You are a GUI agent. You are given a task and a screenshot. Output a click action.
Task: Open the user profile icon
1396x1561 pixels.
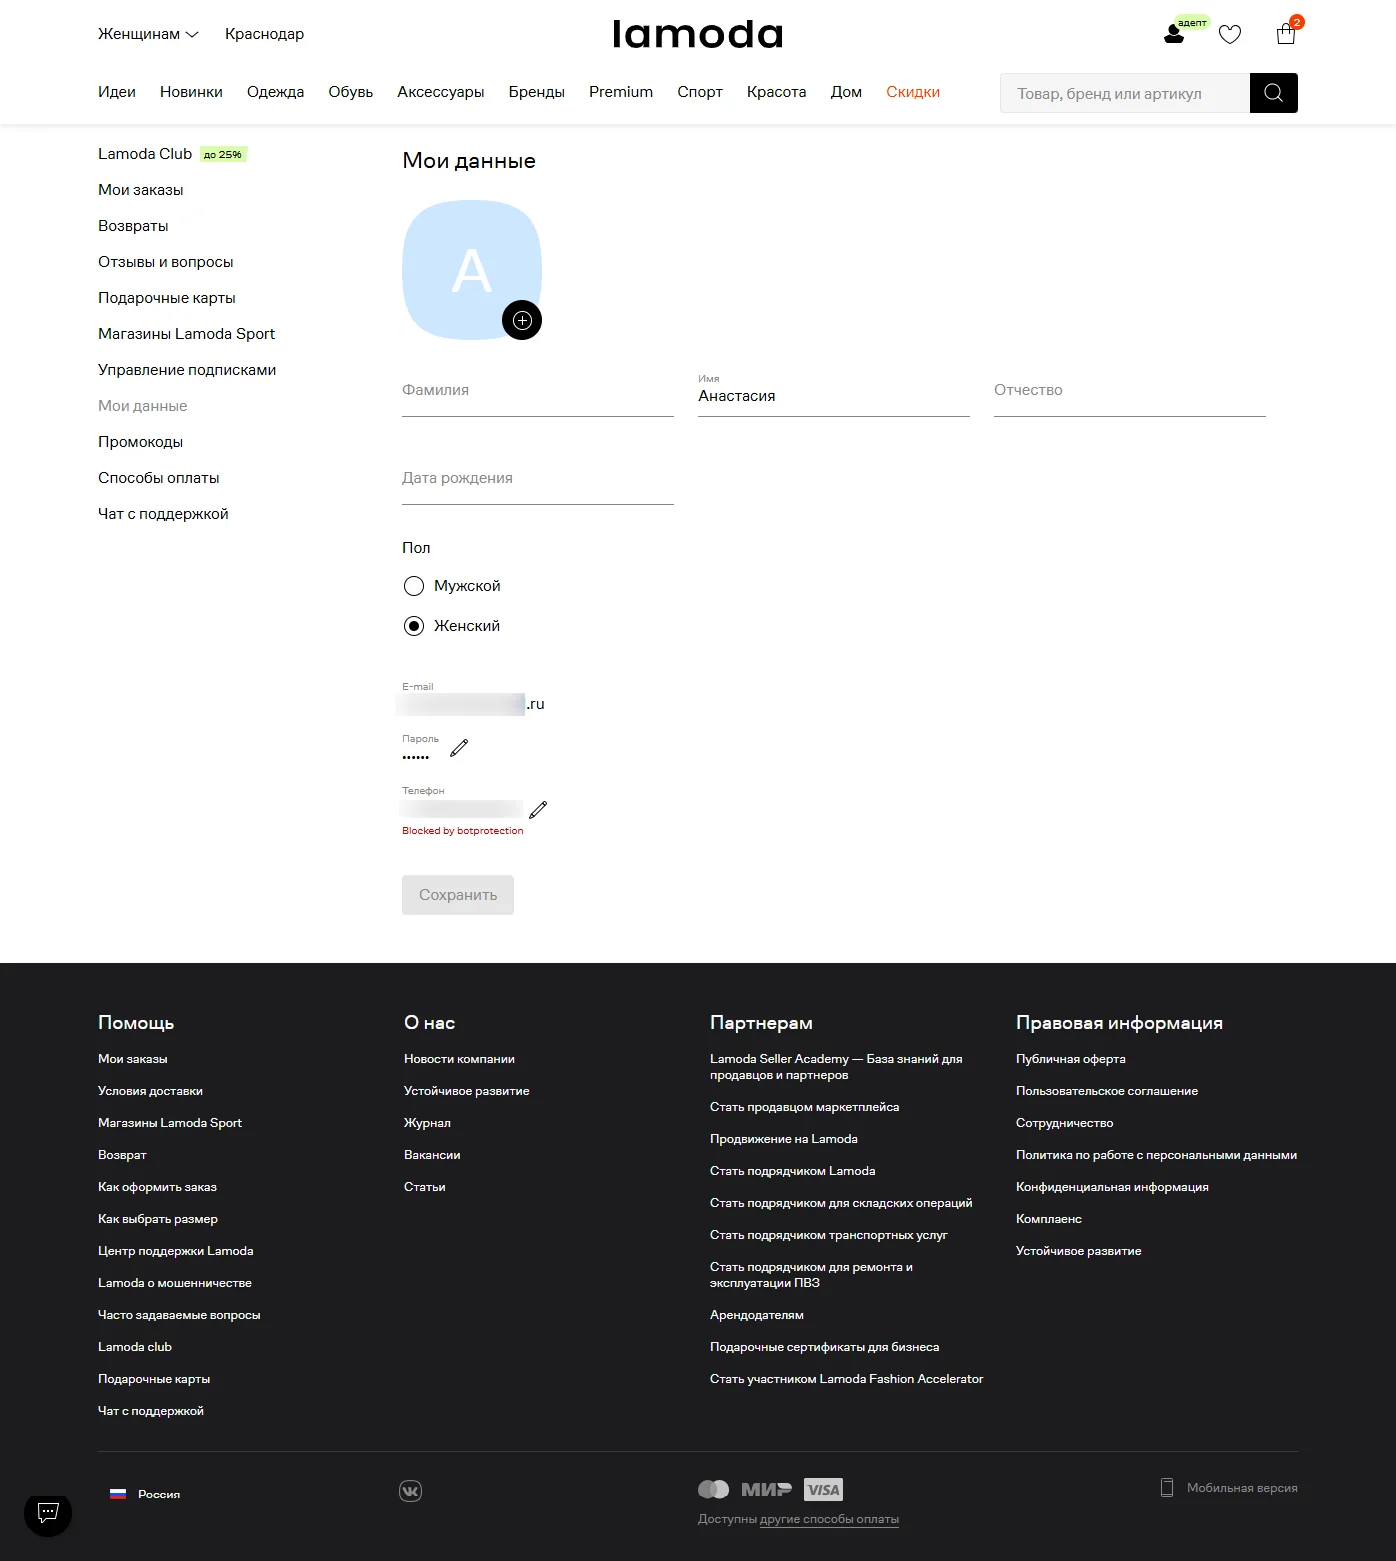(x=1174, y=35)
